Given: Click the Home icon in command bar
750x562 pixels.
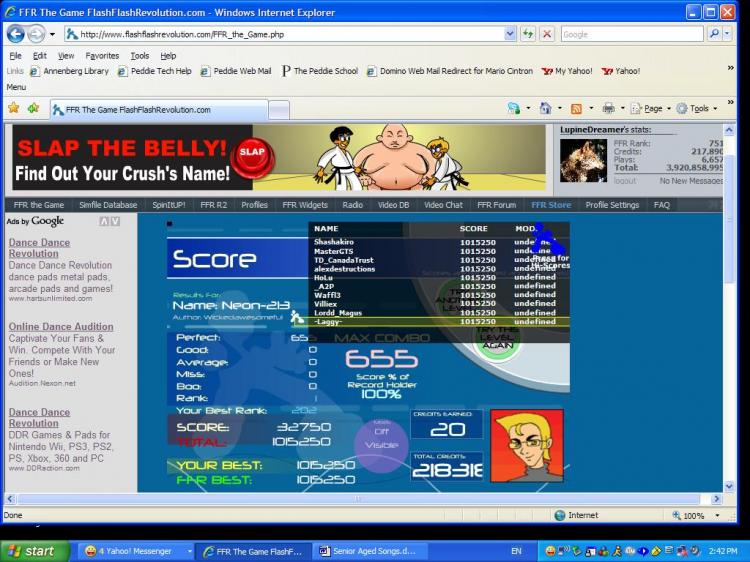Looking at the screenshot, I should 545,109.
